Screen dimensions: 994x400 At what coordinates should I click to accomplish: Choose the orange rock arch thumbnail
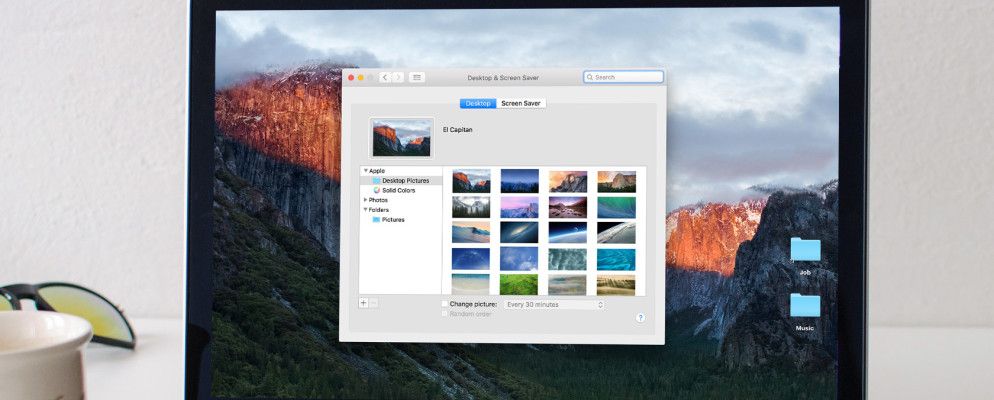567,181
